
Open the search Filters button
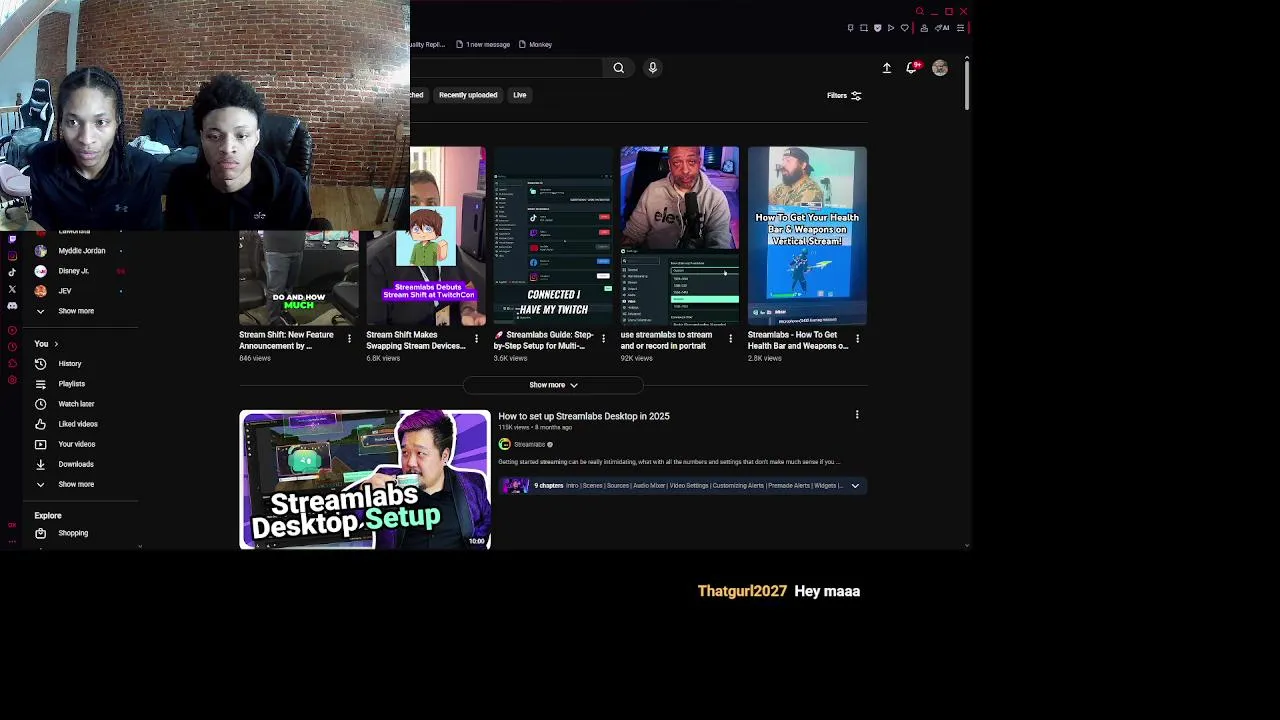844,95
